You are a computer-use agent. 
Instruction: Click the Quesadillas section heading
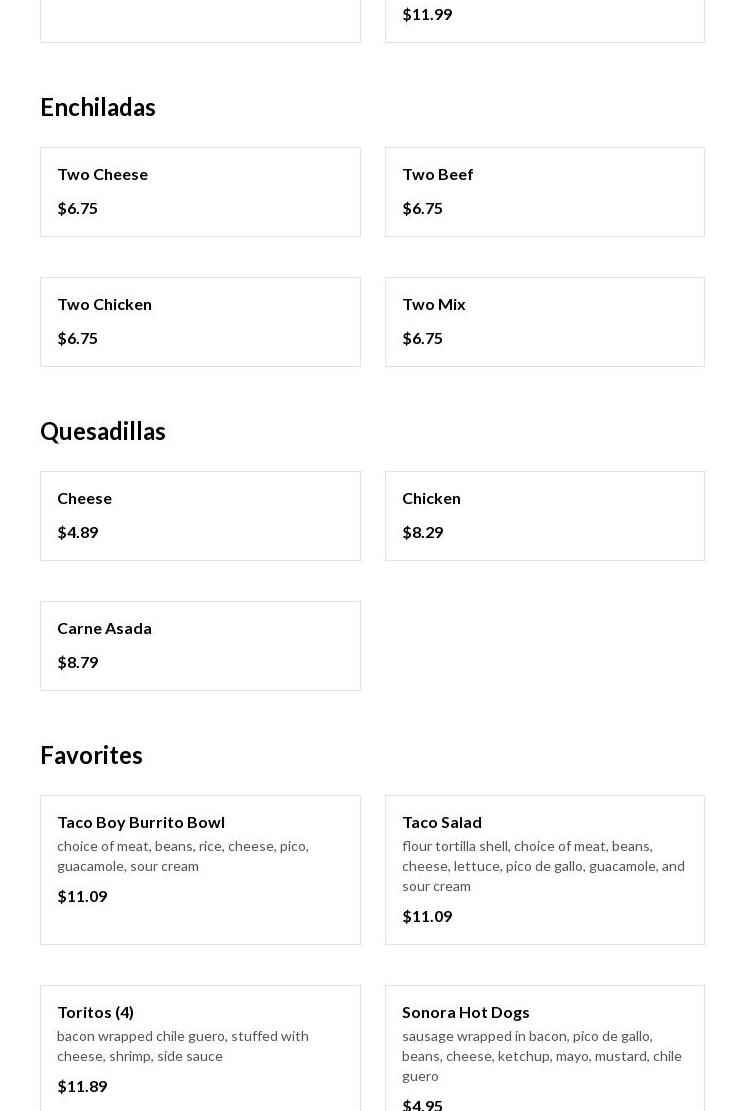pyautogui.click(x=103, y=431)
